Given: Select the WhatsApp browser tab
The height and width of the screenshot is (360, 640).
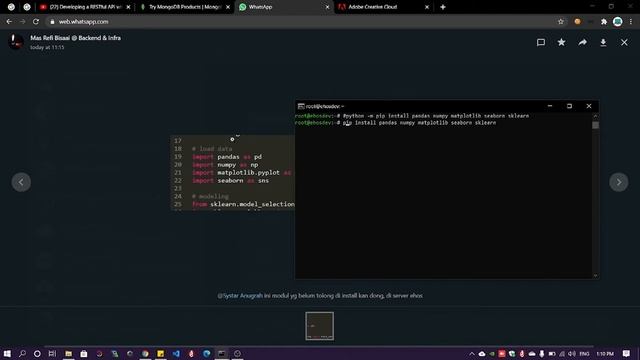Looking at the screenshot, I should (x=284, y=7).
